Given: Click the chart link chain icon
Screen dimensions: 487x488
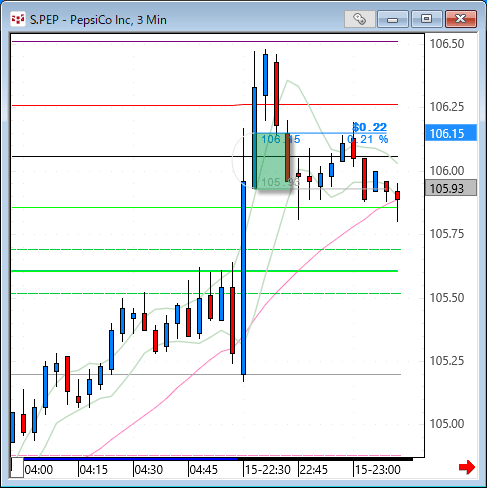Looking at the screenshot, I should (360, 19).
